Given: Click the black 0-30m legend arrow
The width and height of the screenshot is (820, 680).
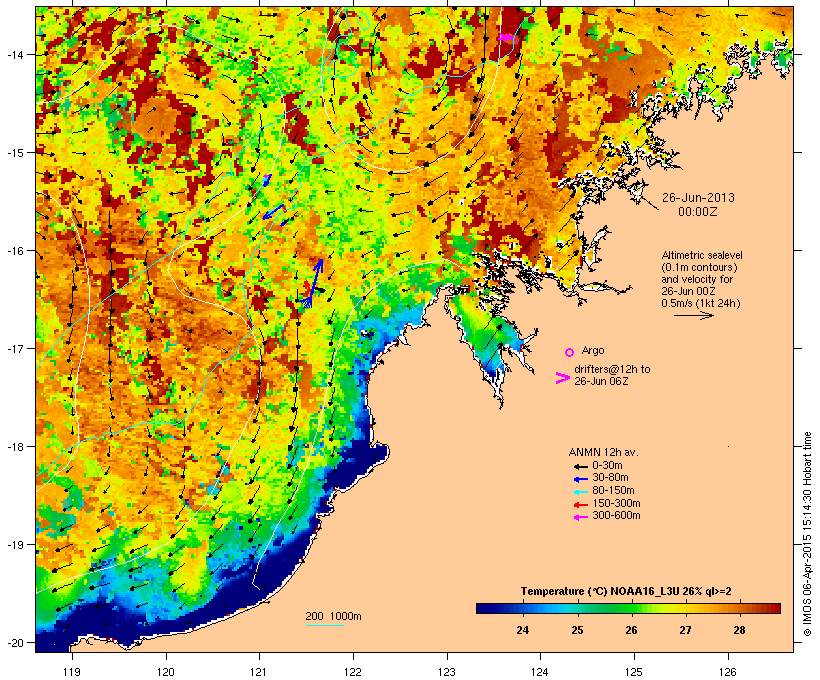Looking at the screenshot, I should pos(580,466).
